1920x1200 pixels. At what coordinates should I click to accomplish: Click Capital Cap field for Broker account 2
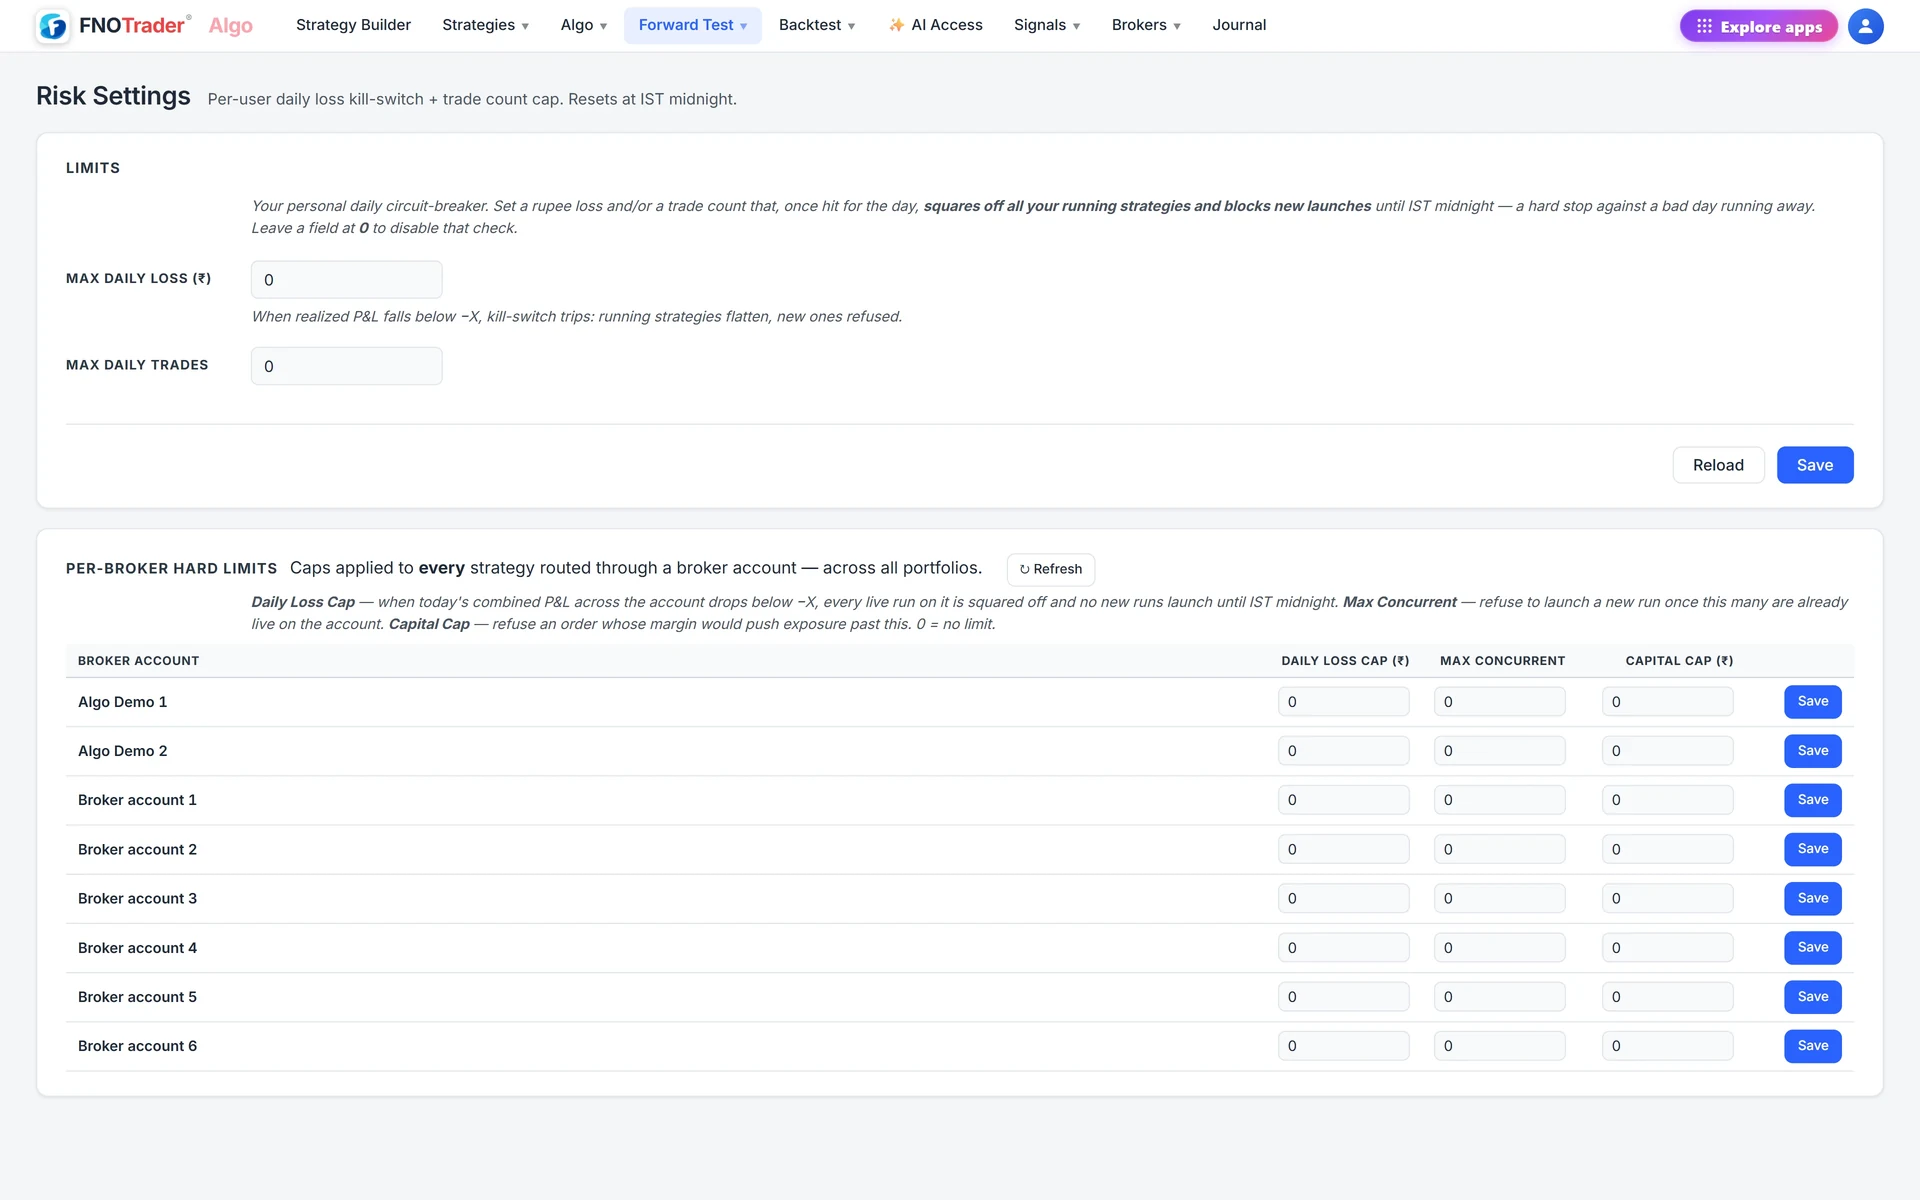(1667, 849)
